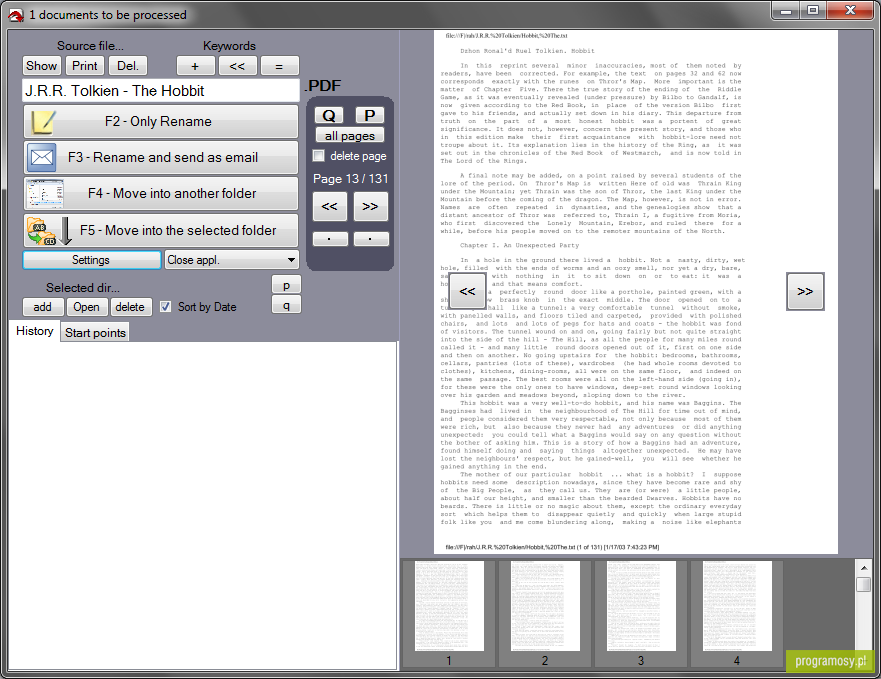The height and width of the screenshot is (679, 881).
Task: Switch to the History tab
Action: (x=35, y=331)
